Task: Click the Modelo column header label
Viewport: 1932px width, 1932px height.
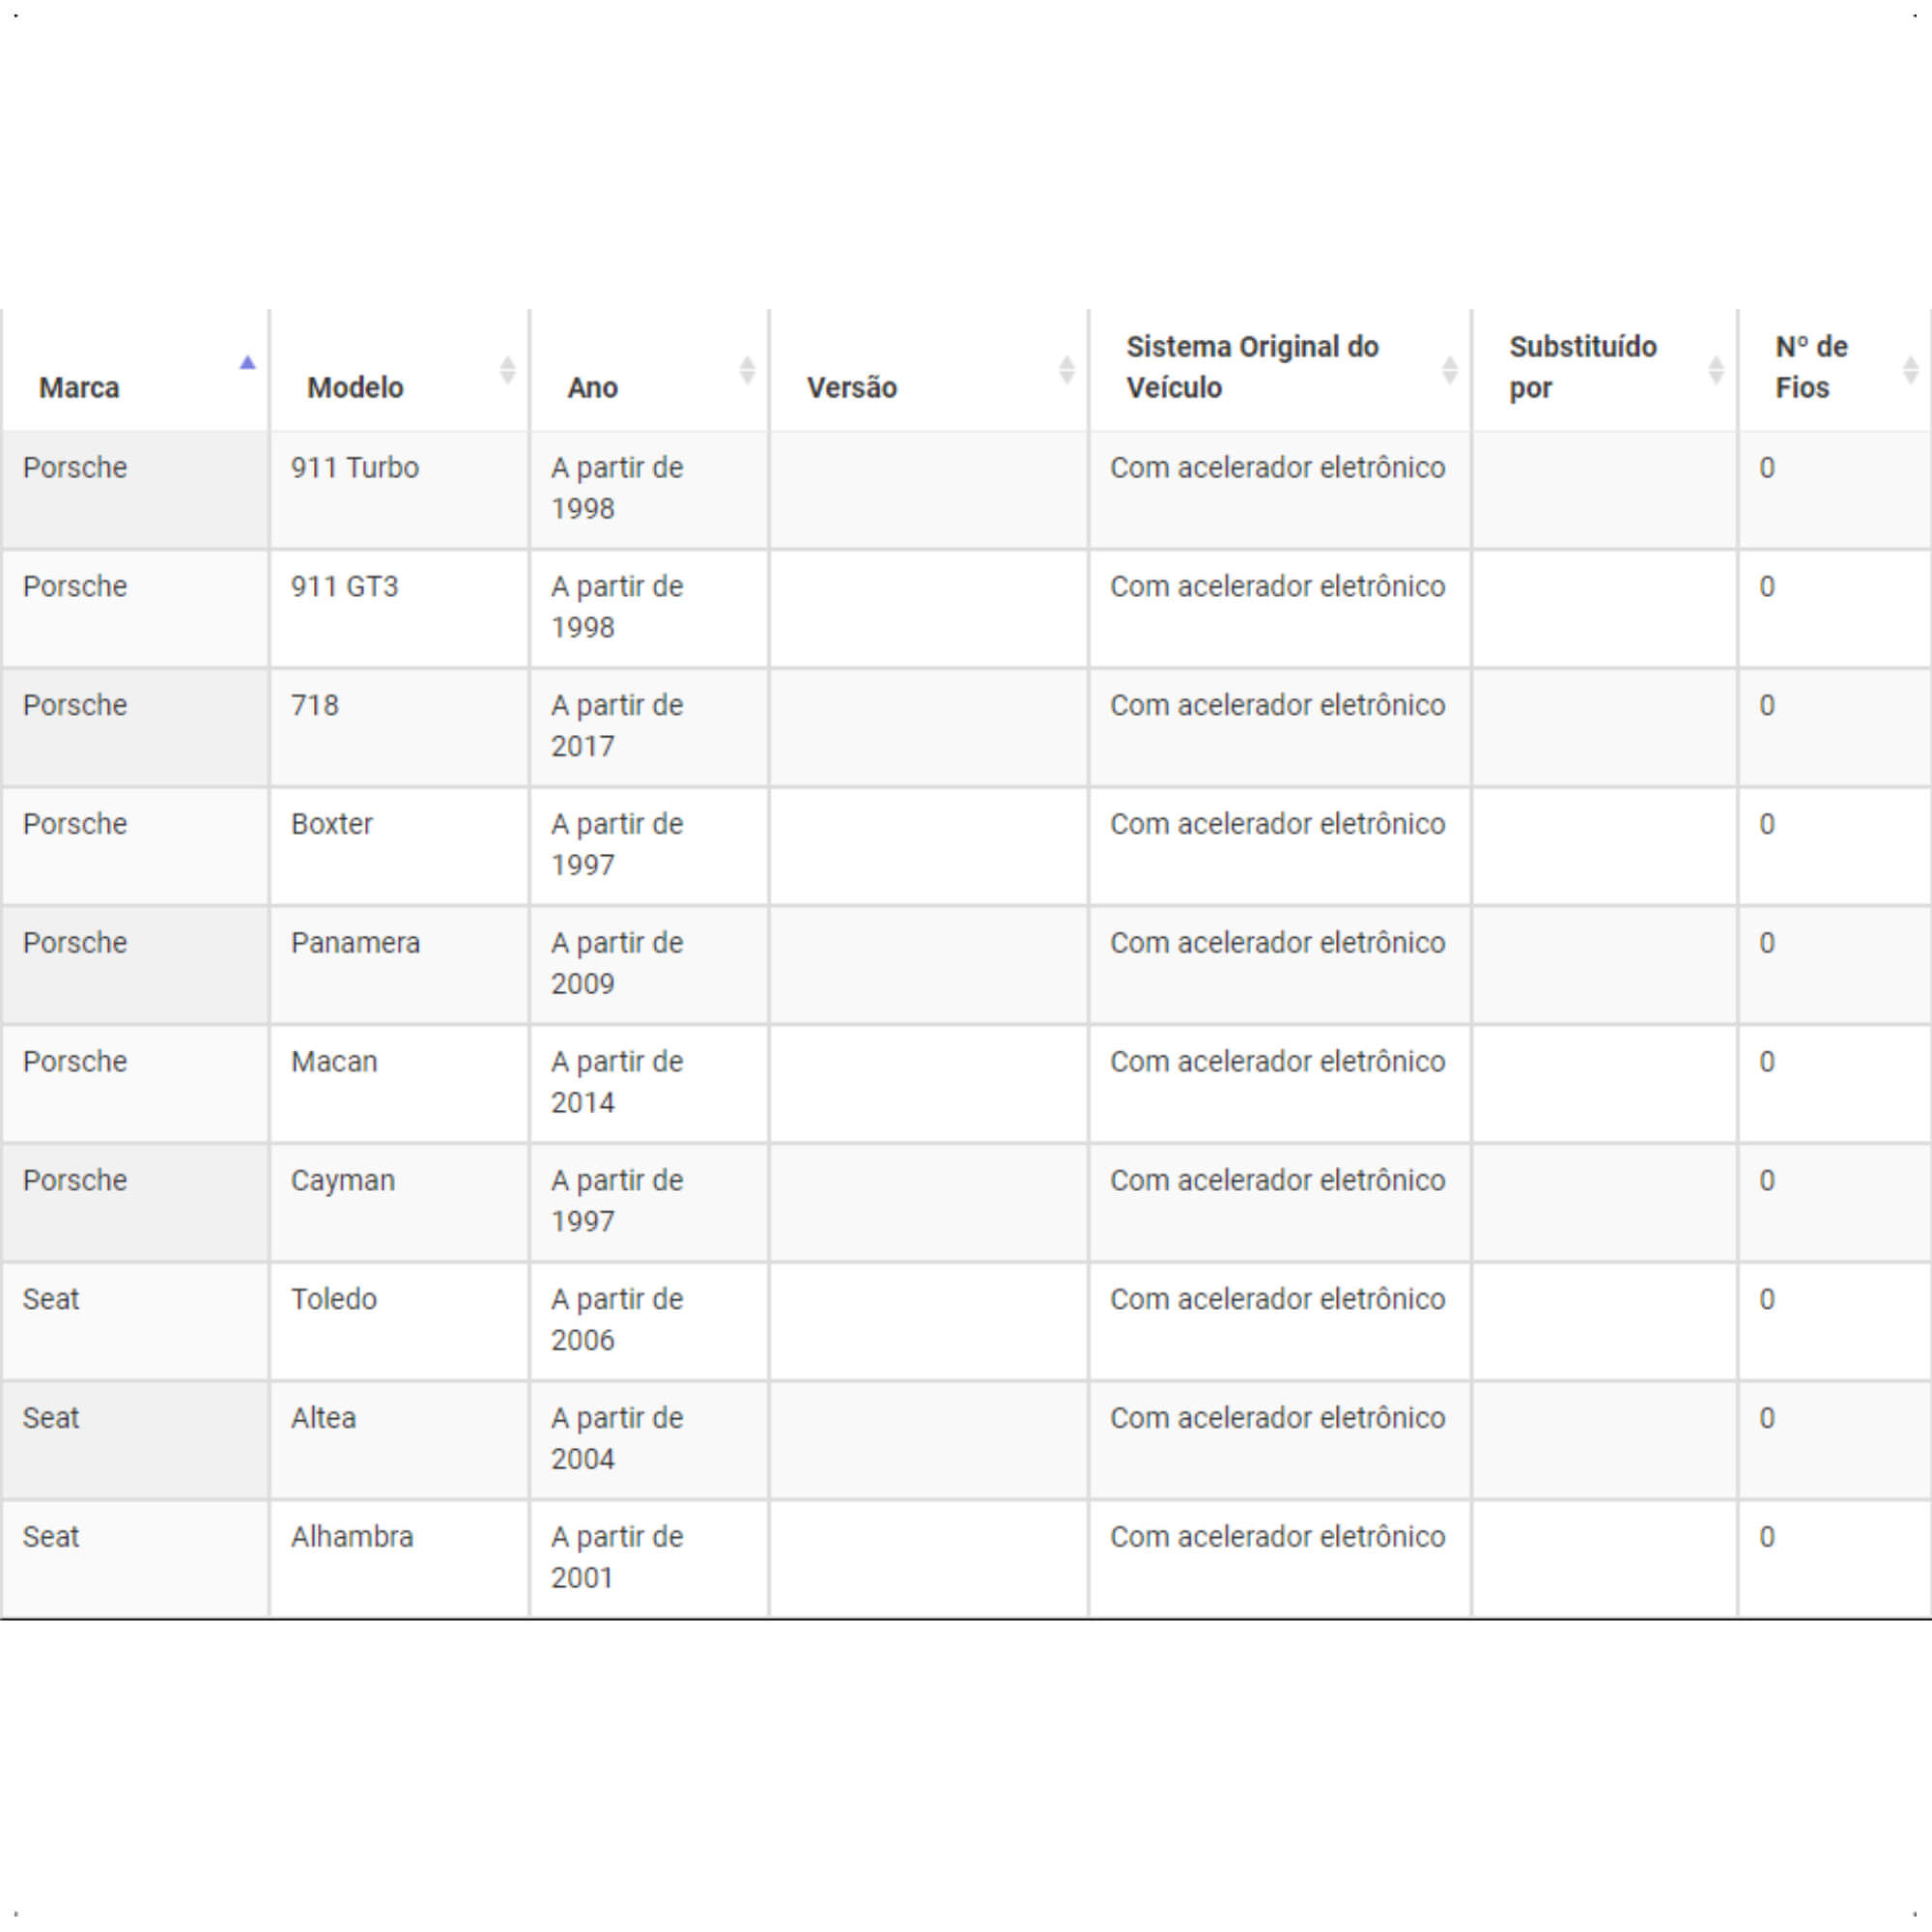Action: [355, 388]
